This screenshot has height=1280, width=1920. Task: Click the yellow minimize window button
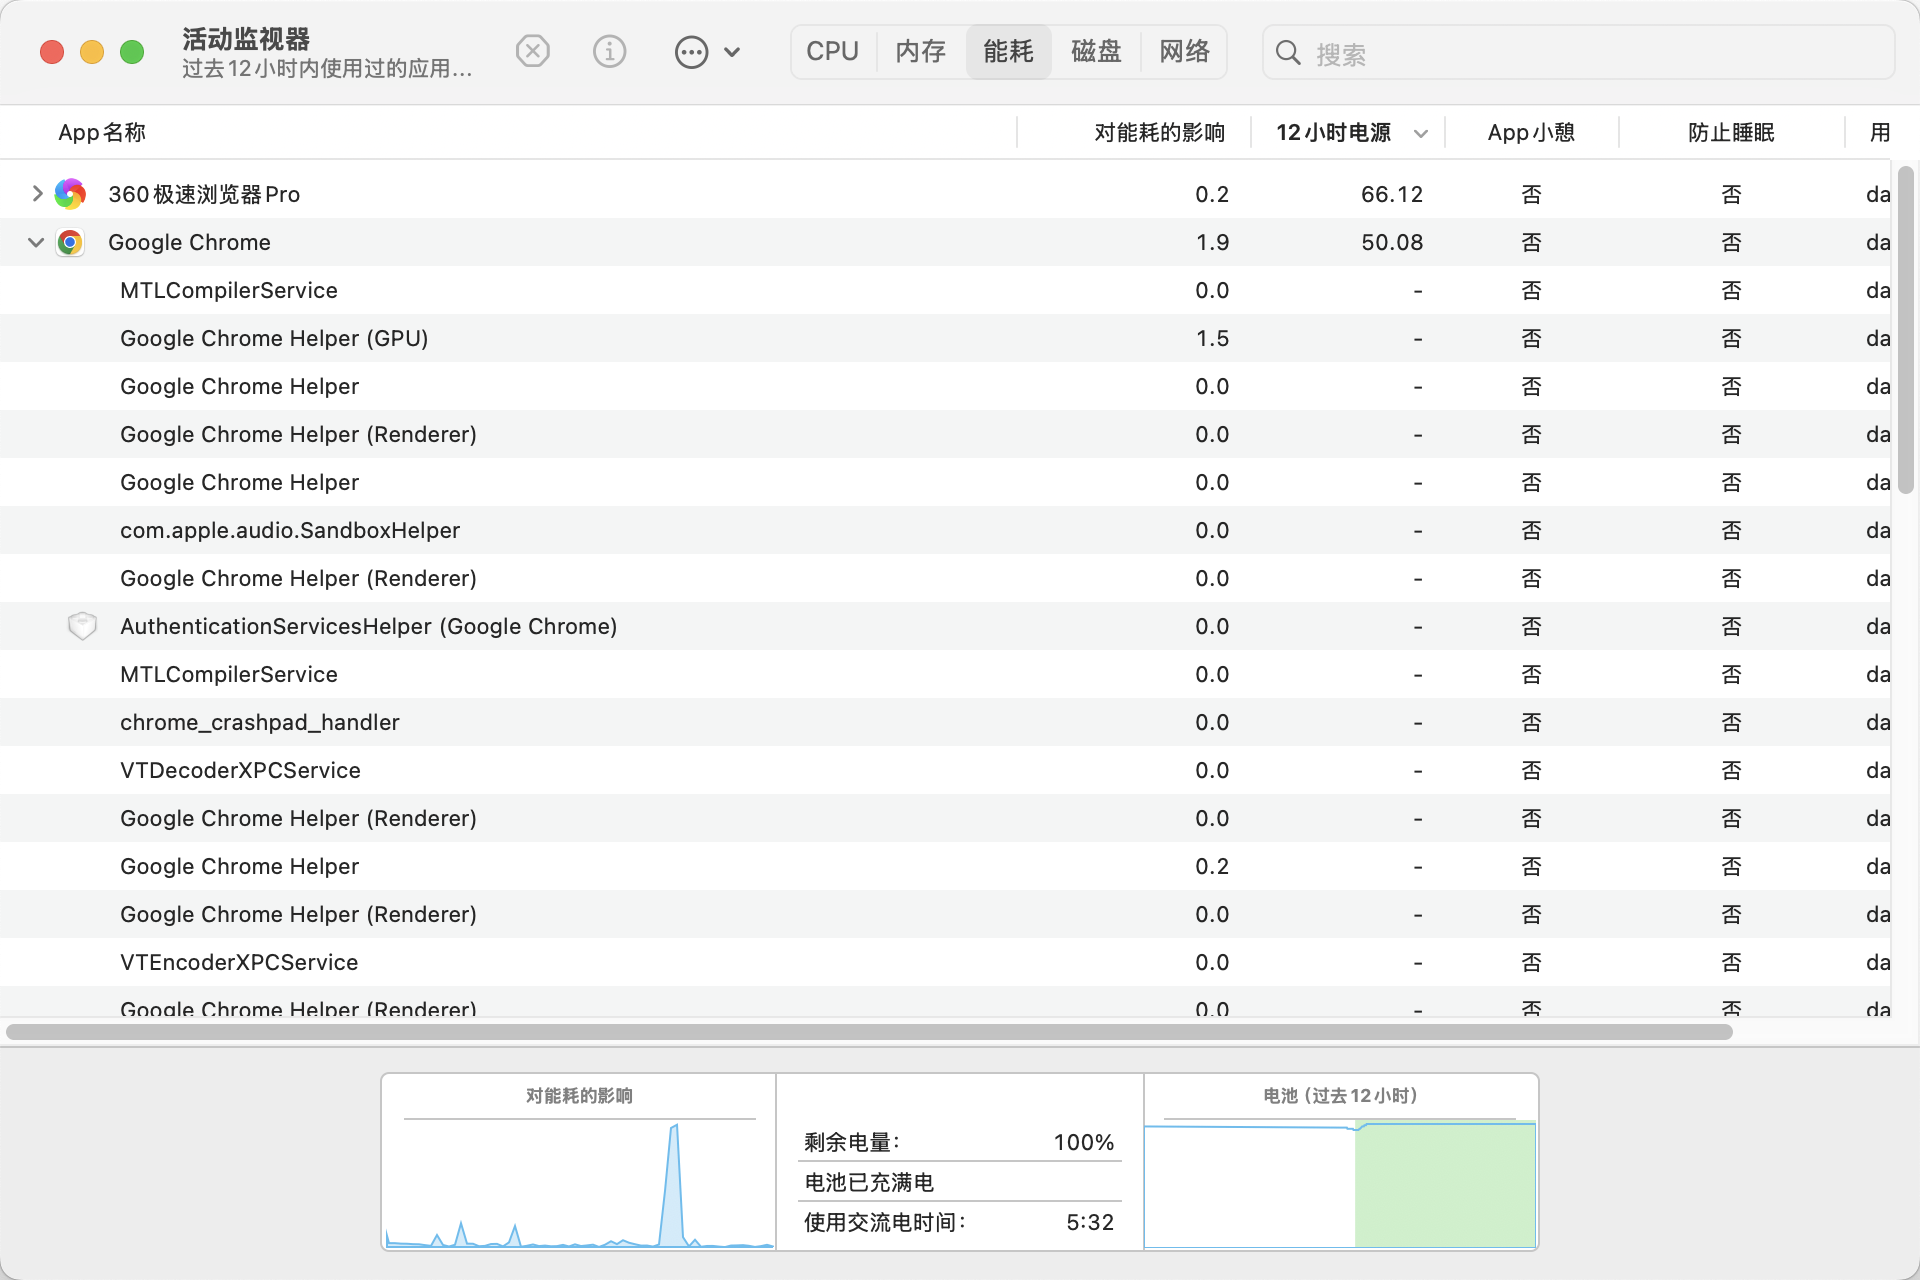tap(92, 52)
